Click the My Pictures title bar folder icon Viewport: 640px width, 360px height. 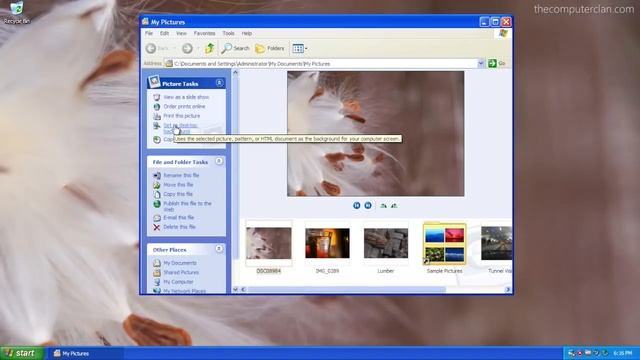[x=145, y=22]
